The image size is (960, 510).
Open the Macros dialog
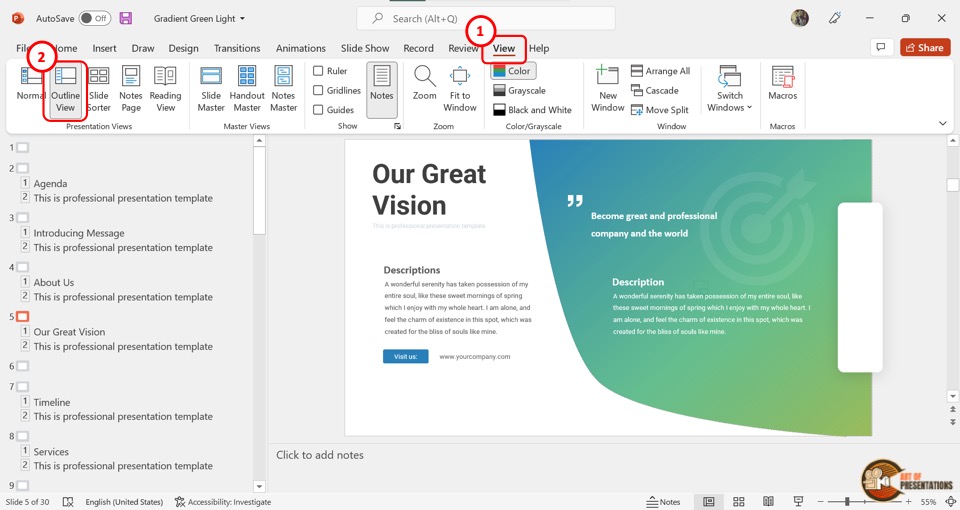(x=782, y=83)
